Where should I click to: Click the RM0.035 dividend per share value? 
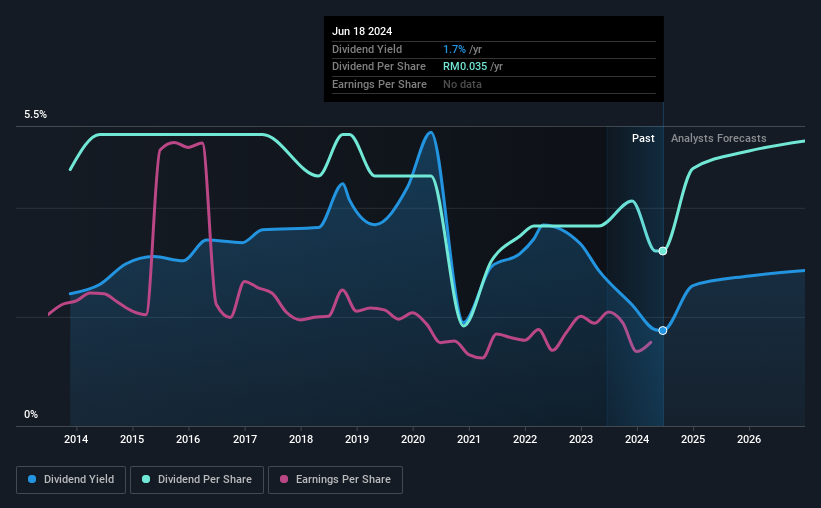[465, 67]
